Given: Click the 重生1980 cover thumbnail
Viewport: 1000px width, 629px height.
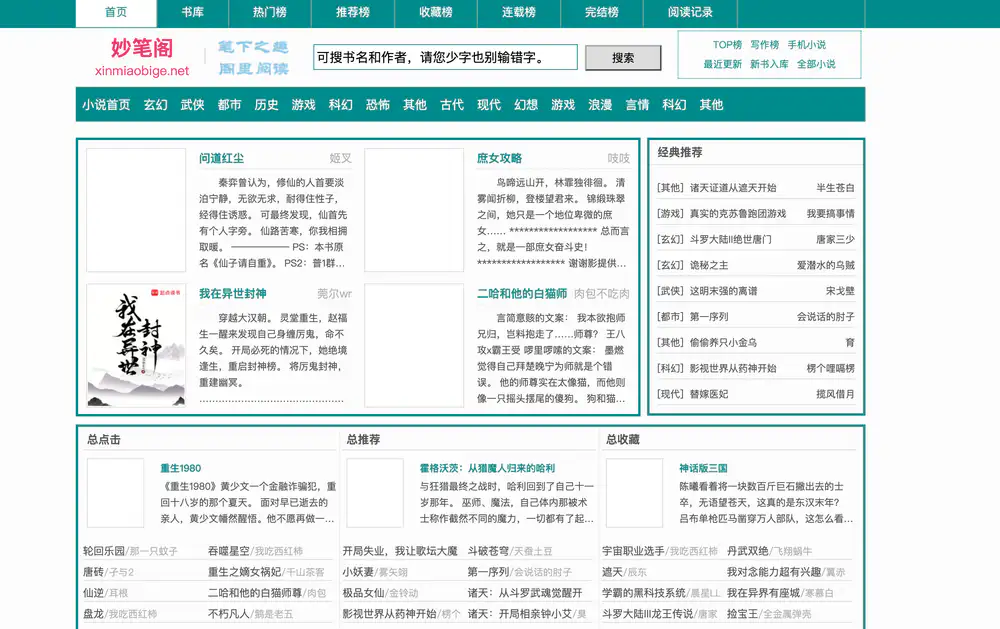Looking at the screenshot, I should pyautogui.click(x=115, y=492).
